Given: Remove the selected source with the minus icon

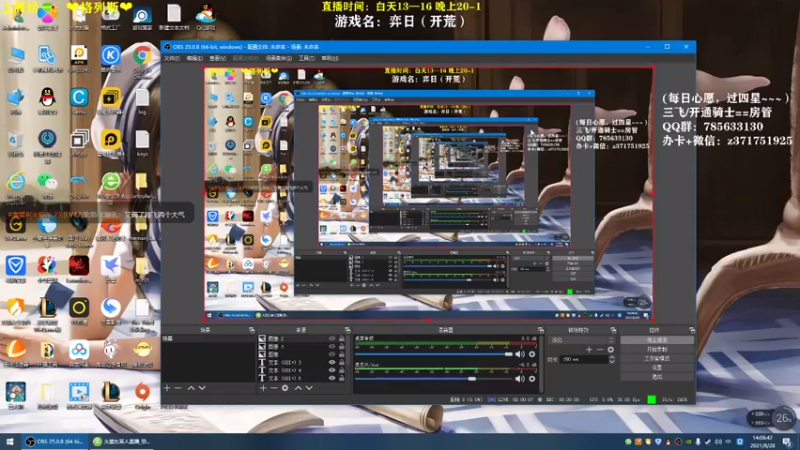Looking at the screenshot, I should 274,388.
